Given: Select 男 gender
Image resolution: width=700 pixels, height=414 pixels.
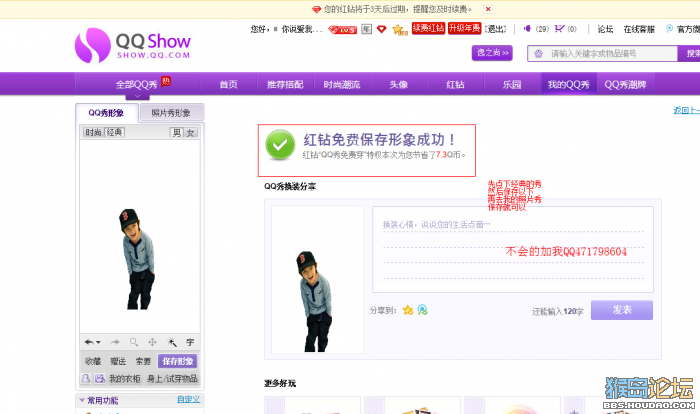Looking at the screenshot, I should click(x=177, y=133).
